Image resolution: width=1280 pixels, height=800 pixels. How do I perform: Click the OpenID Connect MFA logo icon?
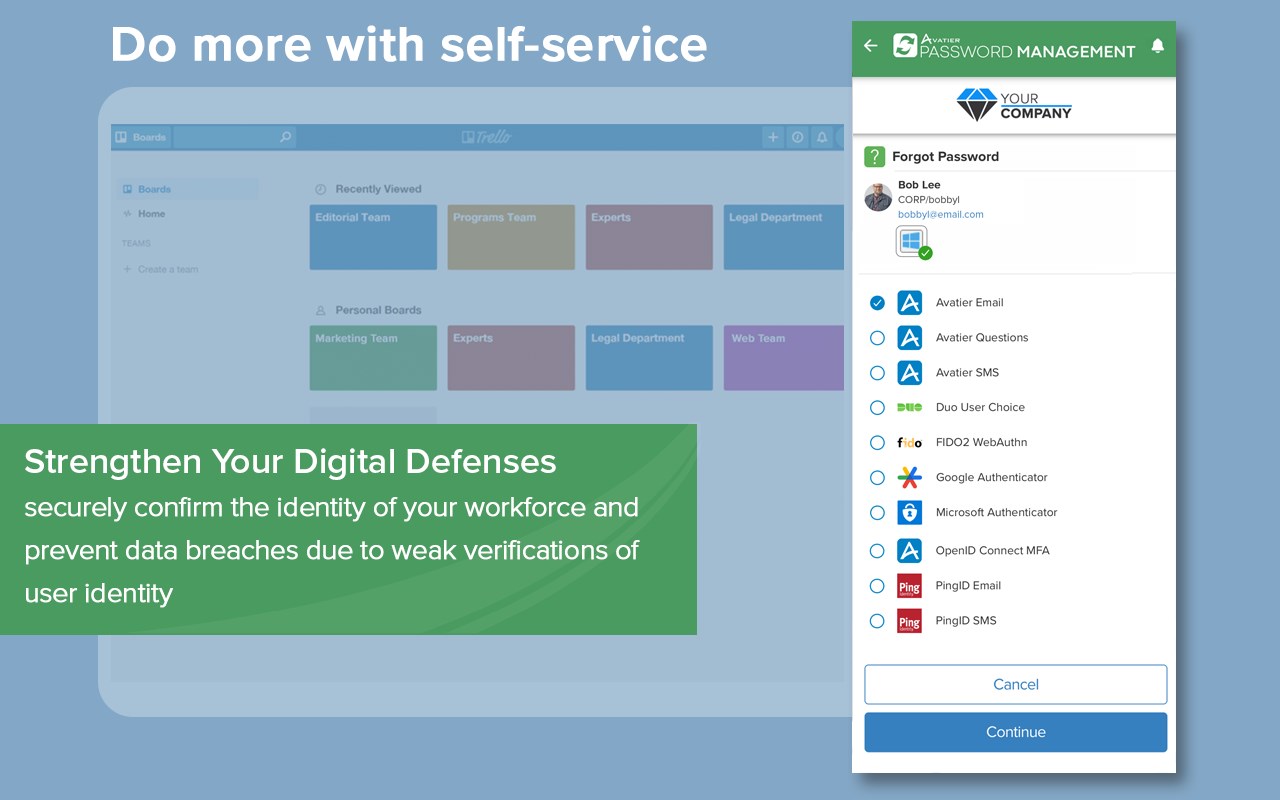click(909, 551)
